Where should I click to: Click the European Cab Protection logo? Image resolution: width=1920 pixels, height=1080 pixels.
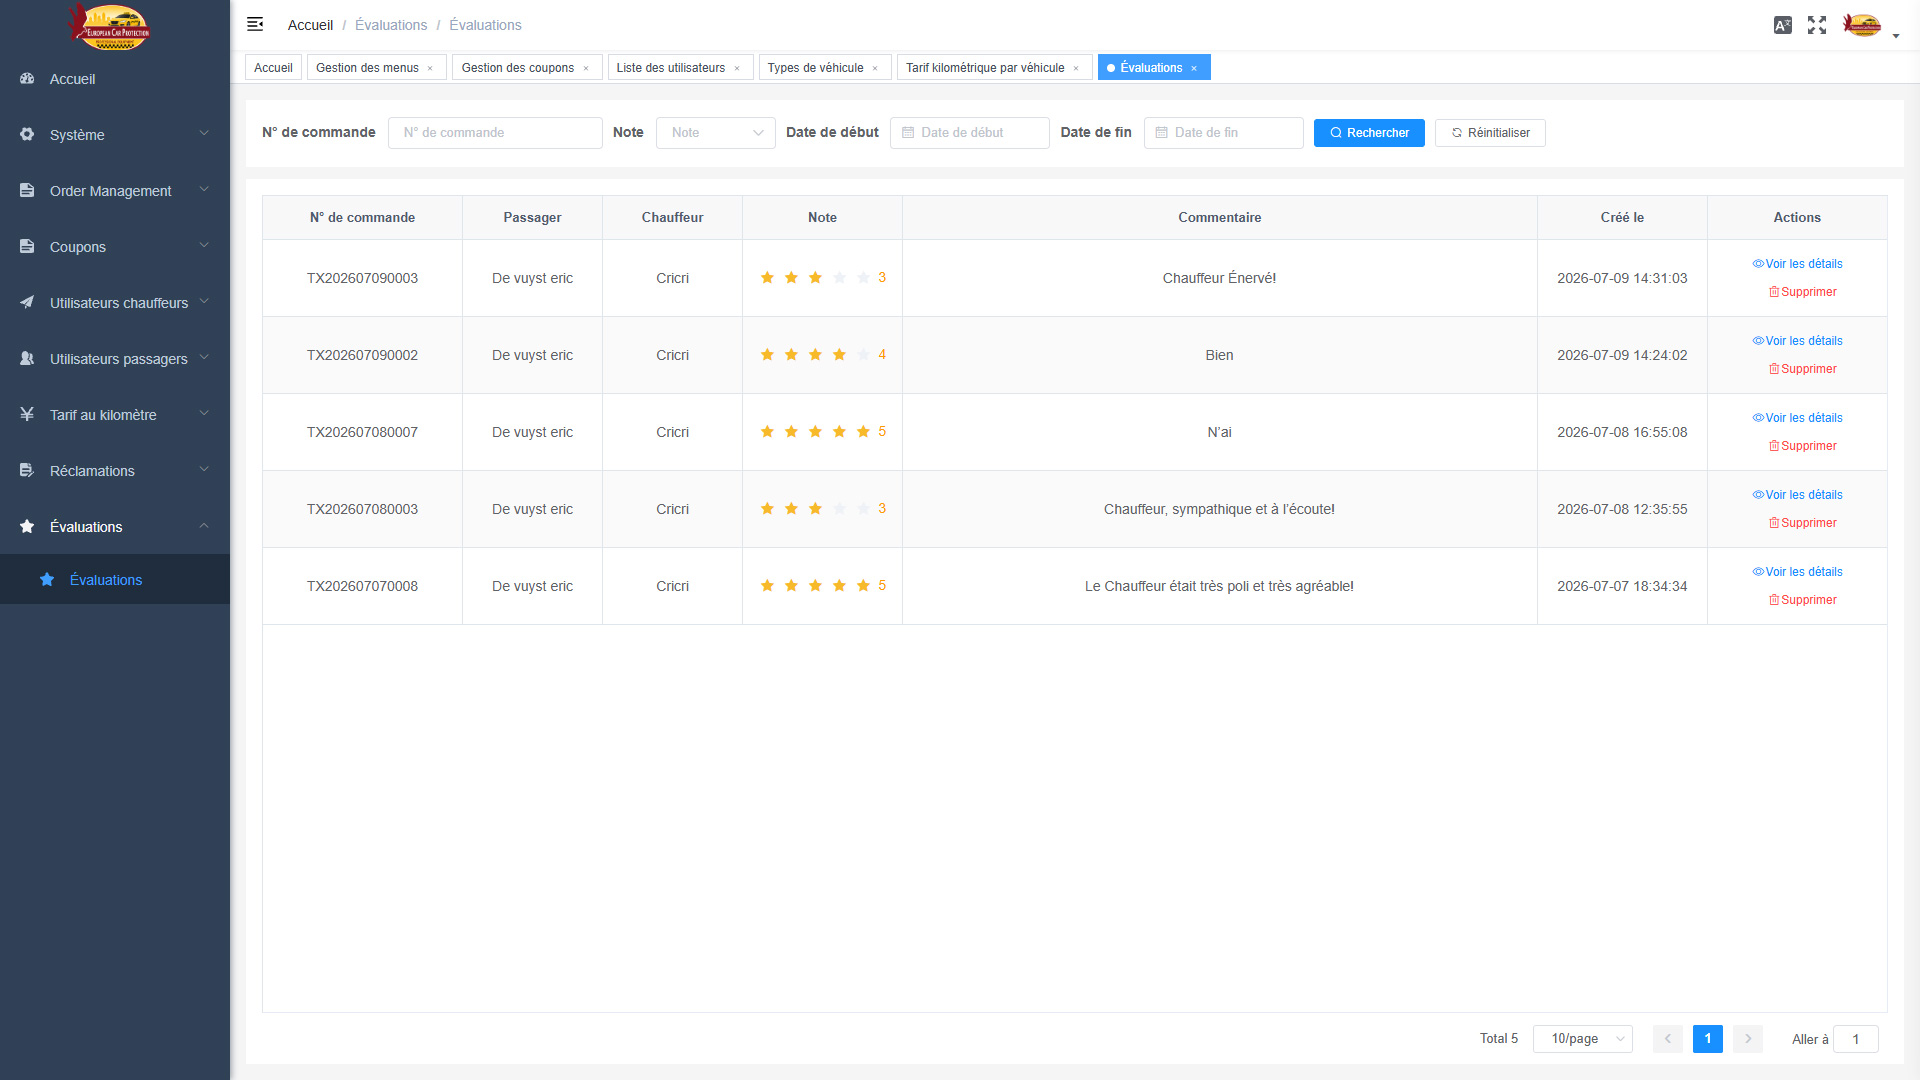110,27
